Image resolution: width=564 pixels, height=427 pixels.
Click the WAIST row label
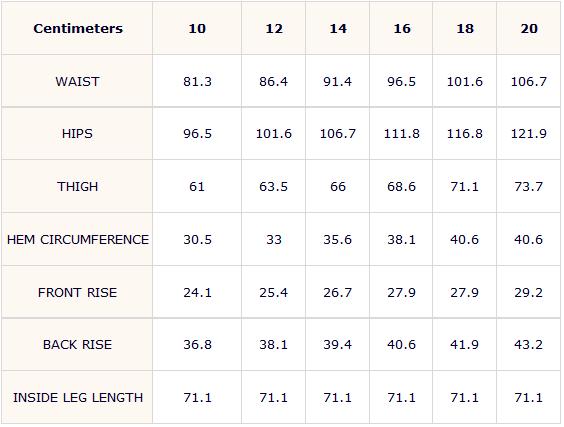(x=77, y=82)
